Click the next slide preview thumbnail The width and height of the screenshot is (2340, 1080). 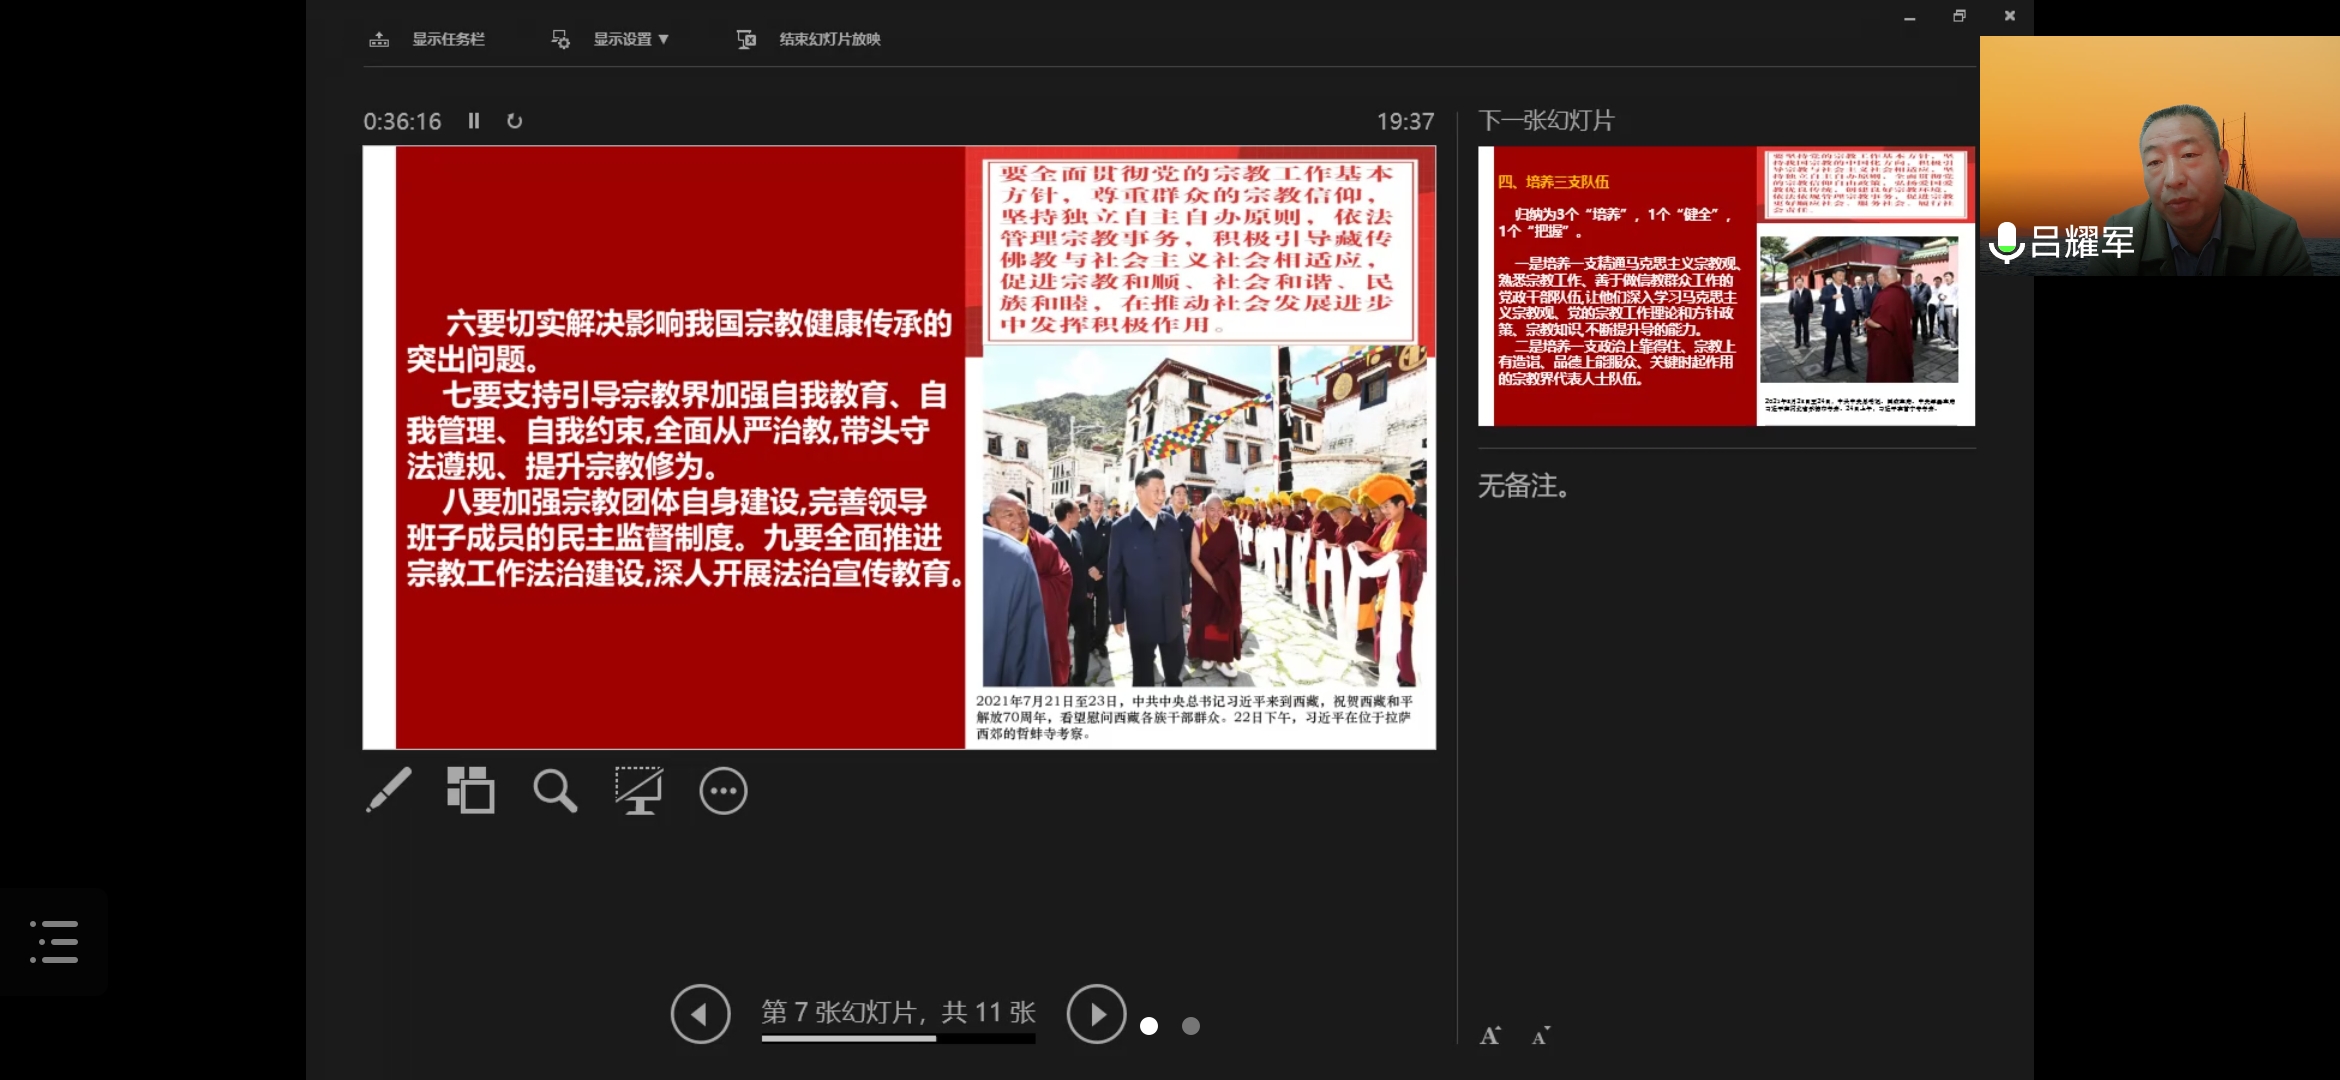pos(1726,286)
